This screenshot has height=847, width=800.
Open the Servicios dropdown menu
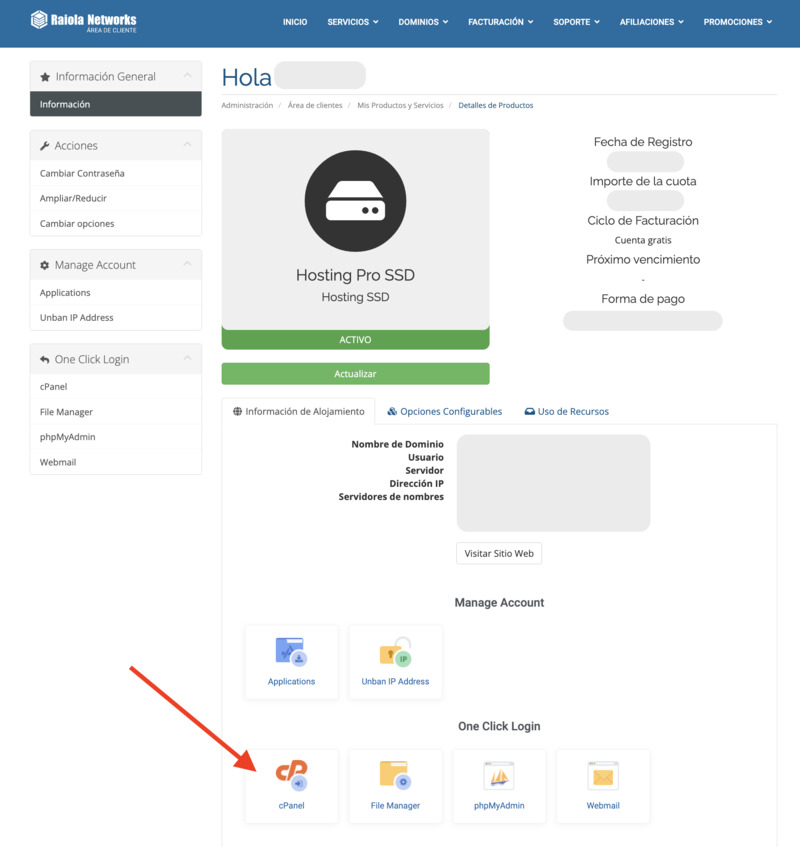click(353, 22)
